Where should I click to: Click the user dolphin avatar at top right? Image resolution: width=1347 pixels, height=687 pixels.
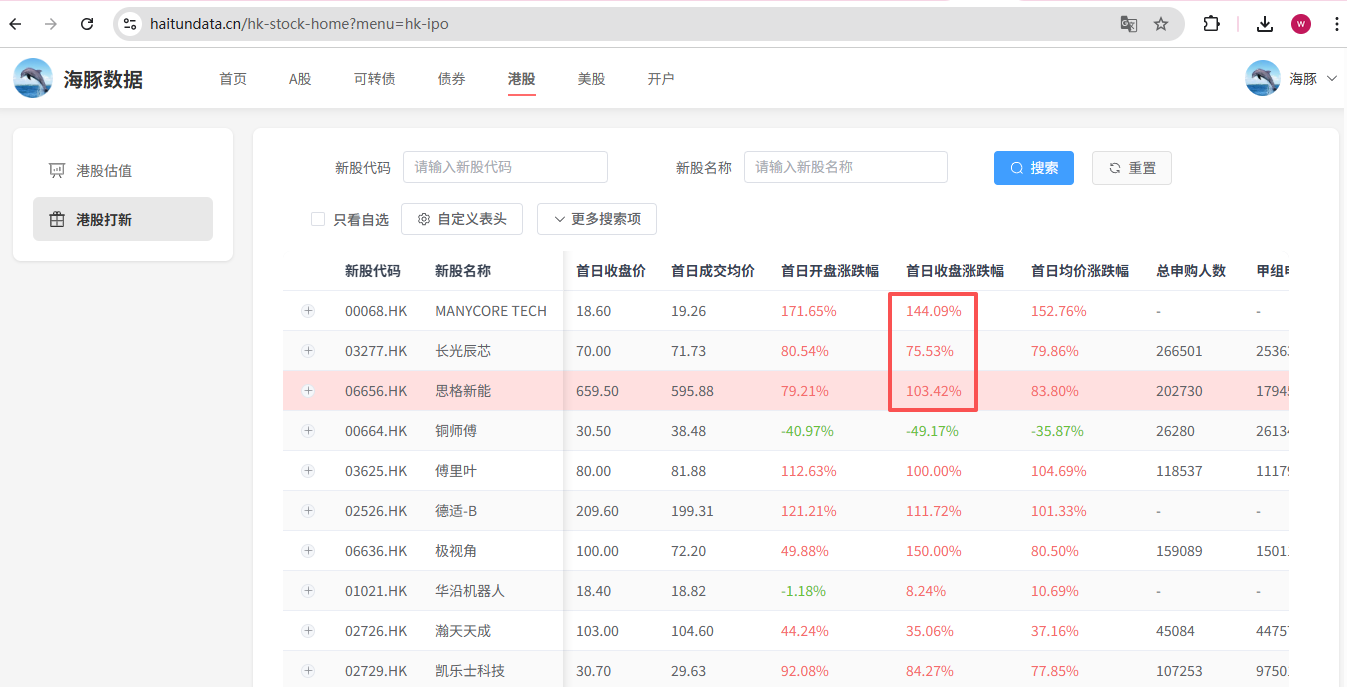click(1263, 78)
